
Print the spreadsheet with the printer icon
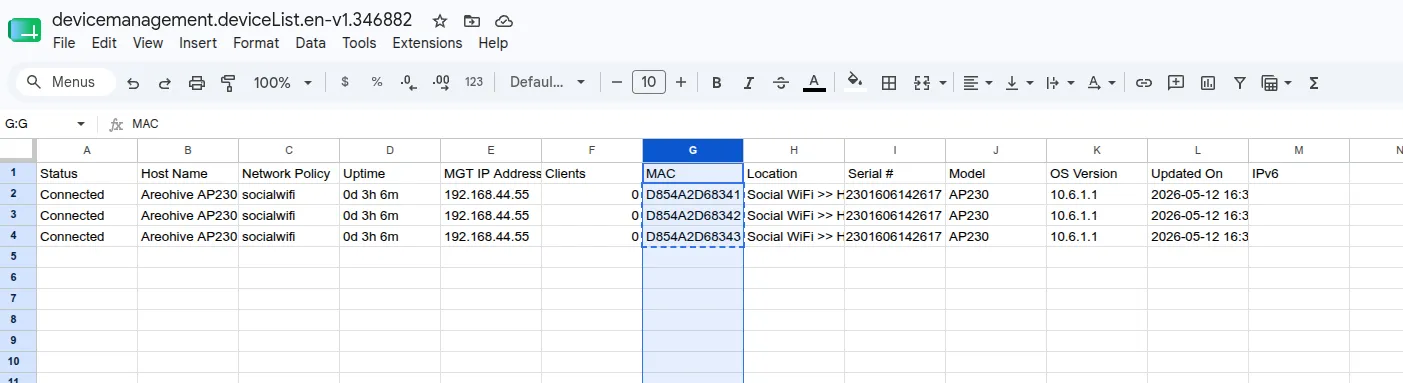pyautogui.click(x=197, y=82)
